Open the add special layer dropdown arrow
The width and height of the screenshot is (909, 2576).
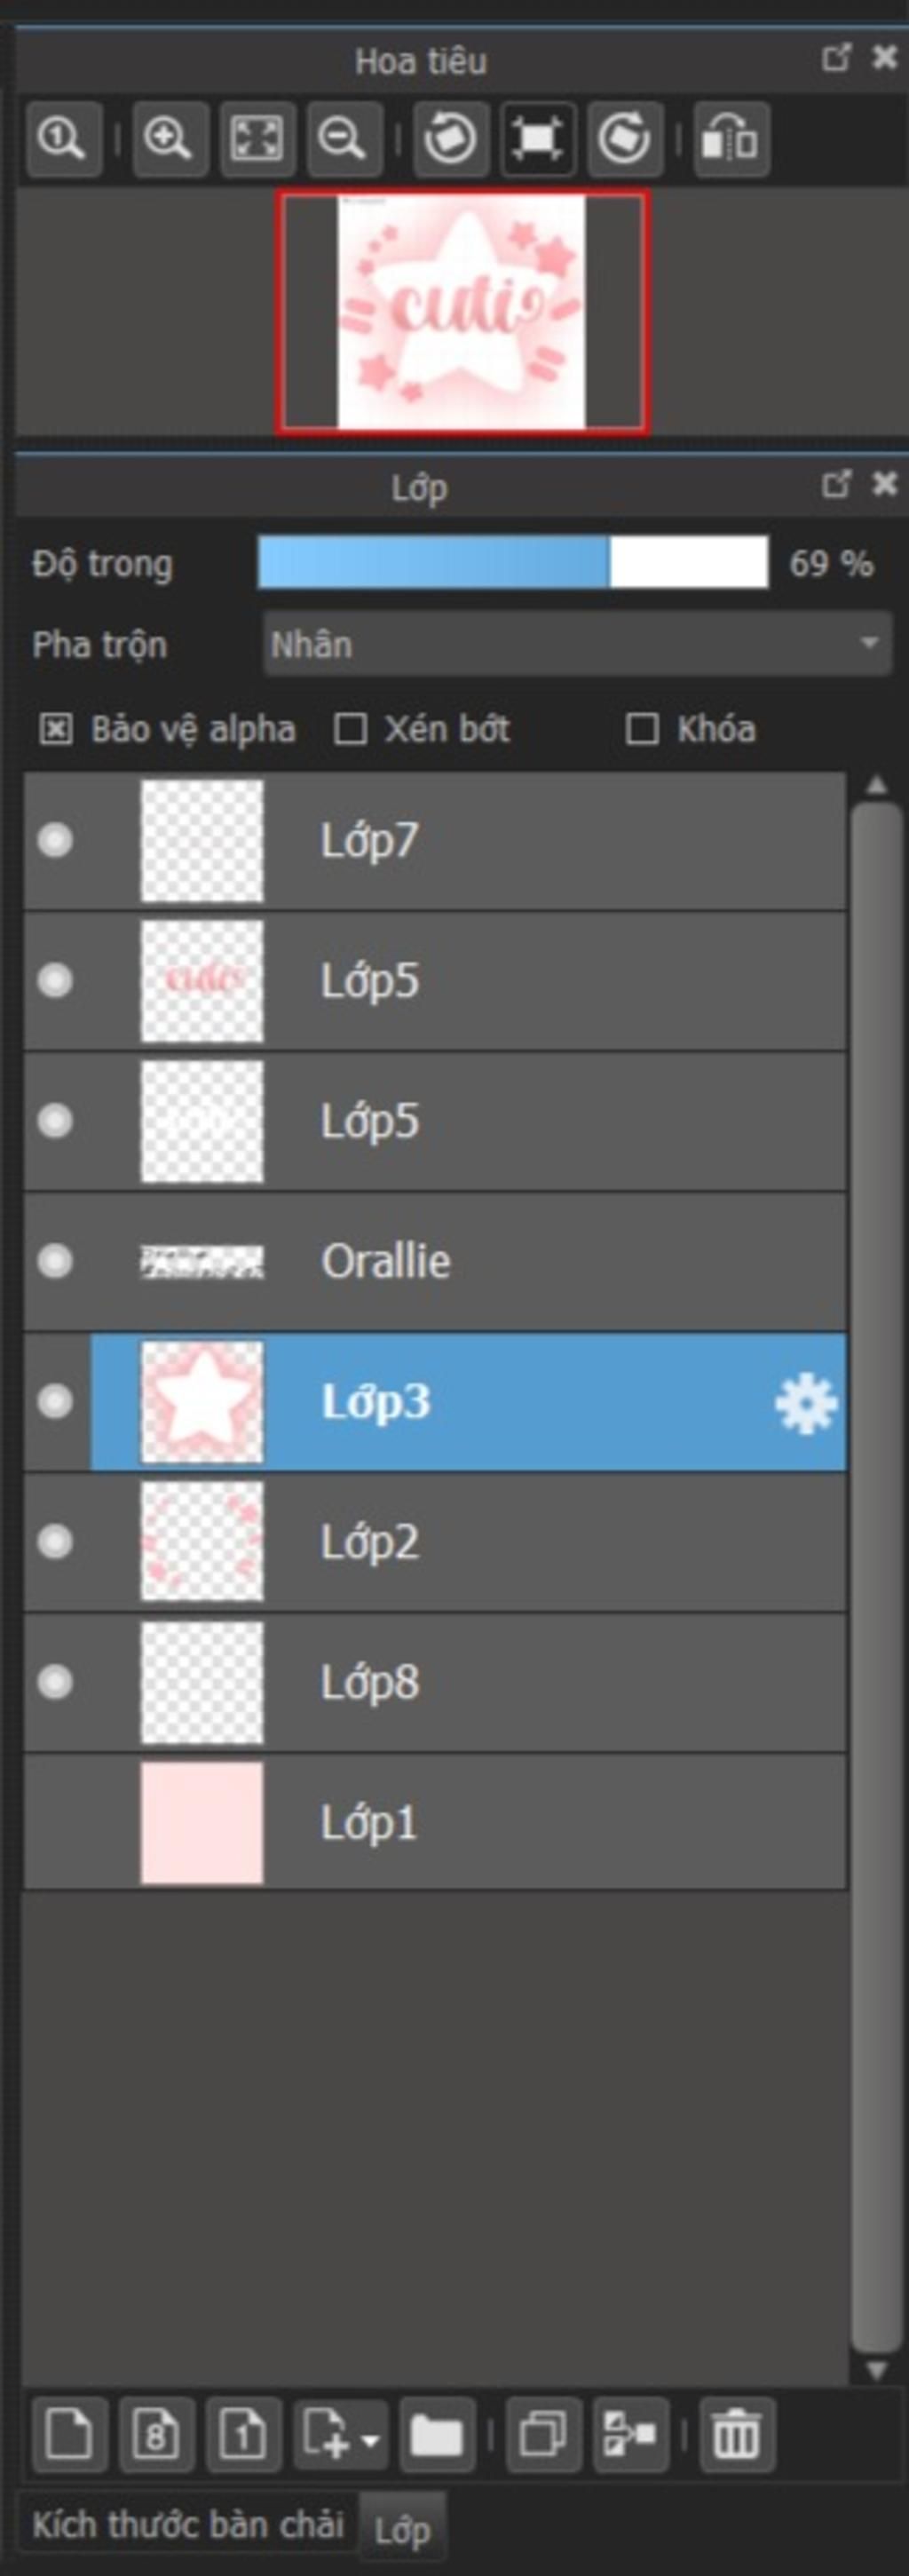[370, 2435]
